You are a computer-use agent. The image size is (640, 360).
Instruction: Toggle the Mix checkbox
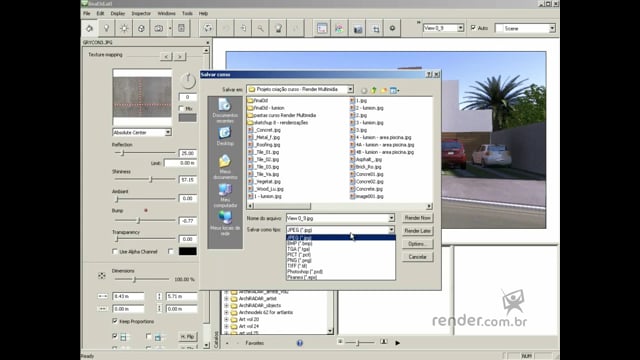[181, 109]
